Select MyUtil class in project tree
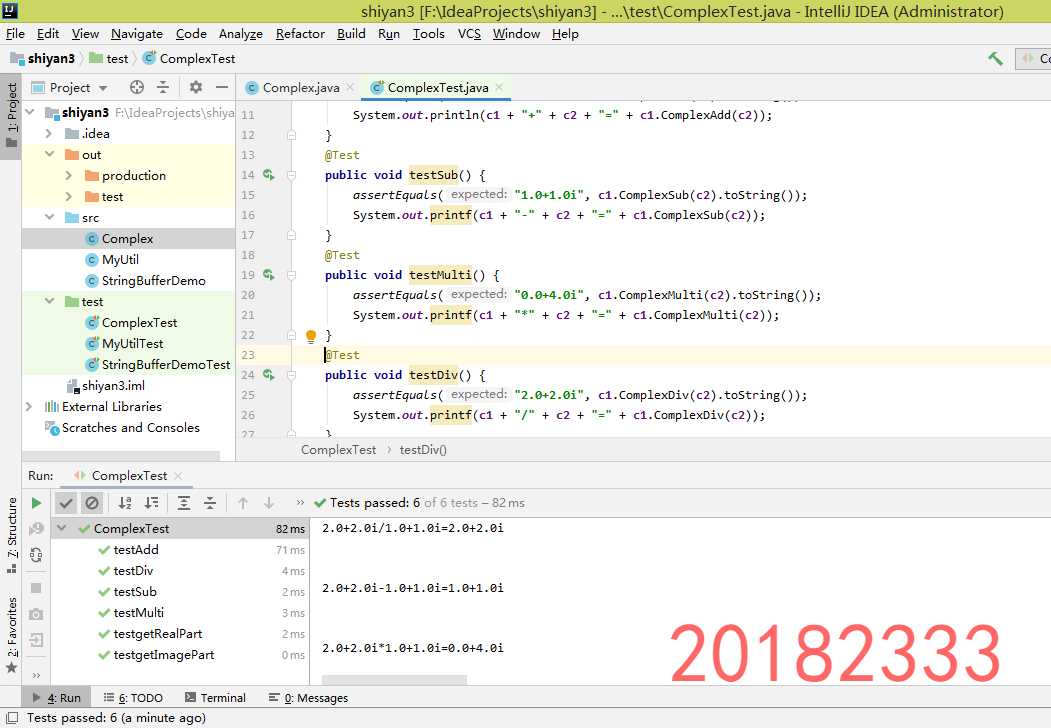Image resolution: width=1051 pixels, height=728 pixels. point(120,259)
